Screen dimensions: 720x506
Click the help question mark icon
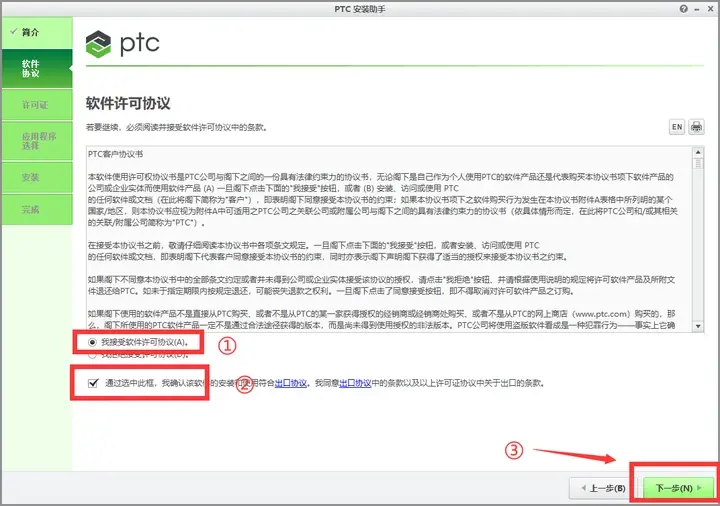(684, 9)
